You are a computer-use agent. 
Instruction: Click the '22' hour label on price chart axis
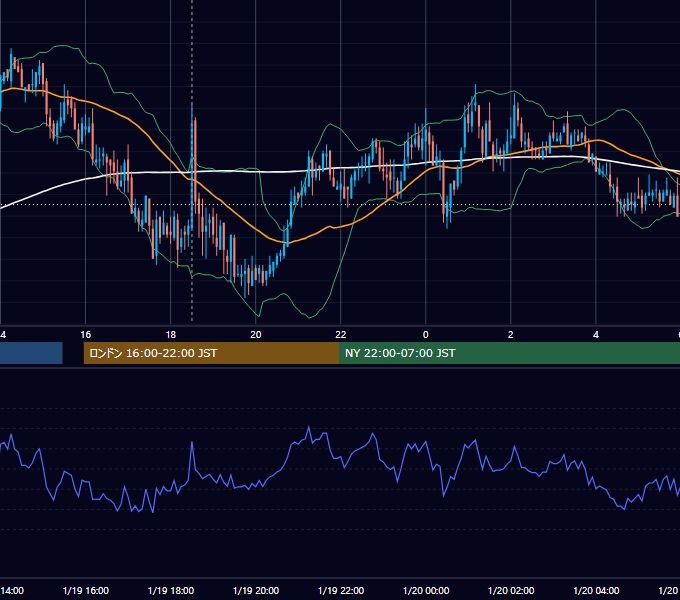tap(341, 335)
